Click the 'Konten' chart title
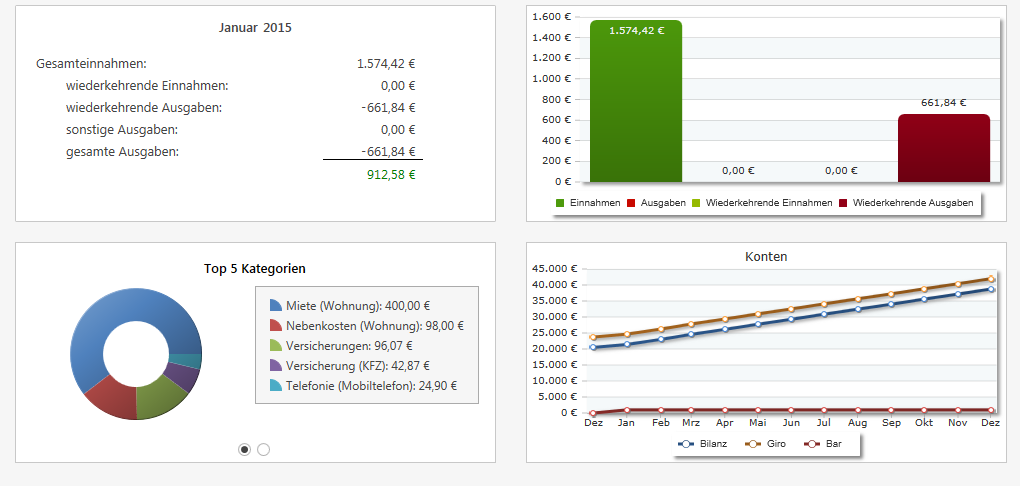The width and height of the screenshot is (1020, 486). coord(766,256)
